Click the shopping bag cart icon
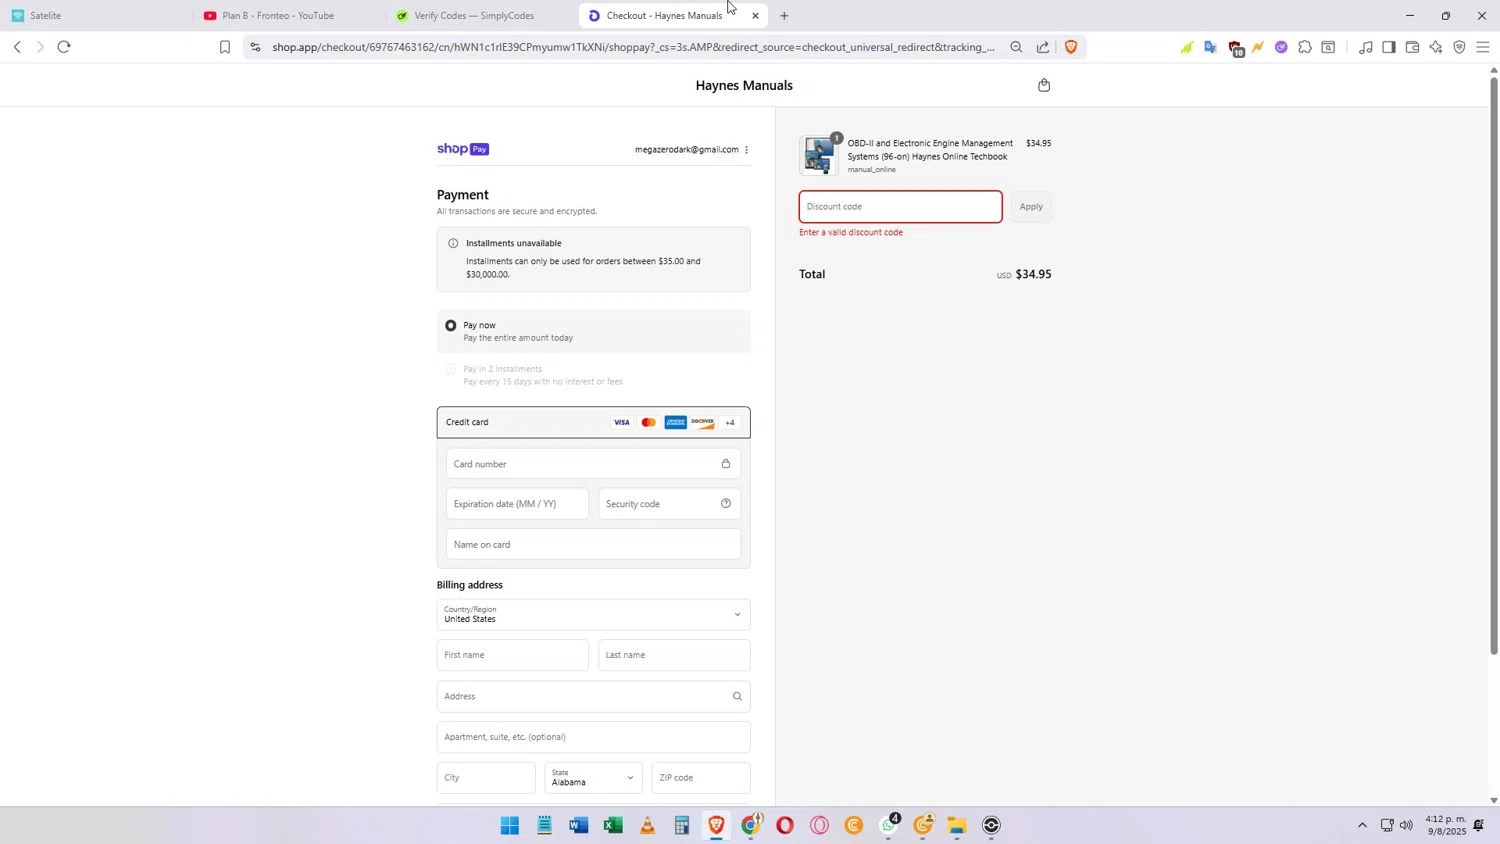The image size is (1500, 844). [x=1044, y=85]
